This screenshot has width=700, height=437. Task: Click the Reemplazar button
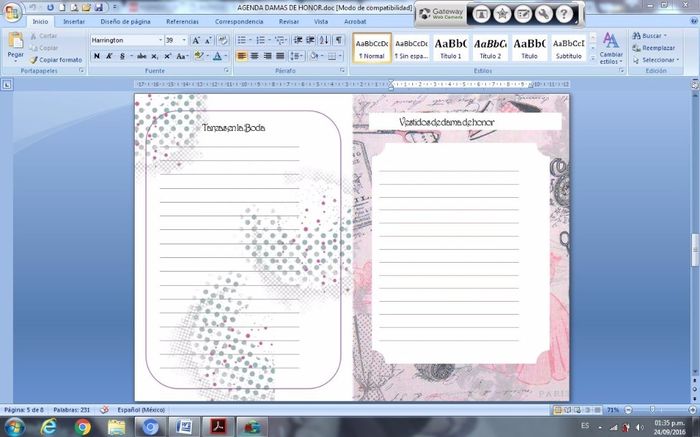point(656,47)
